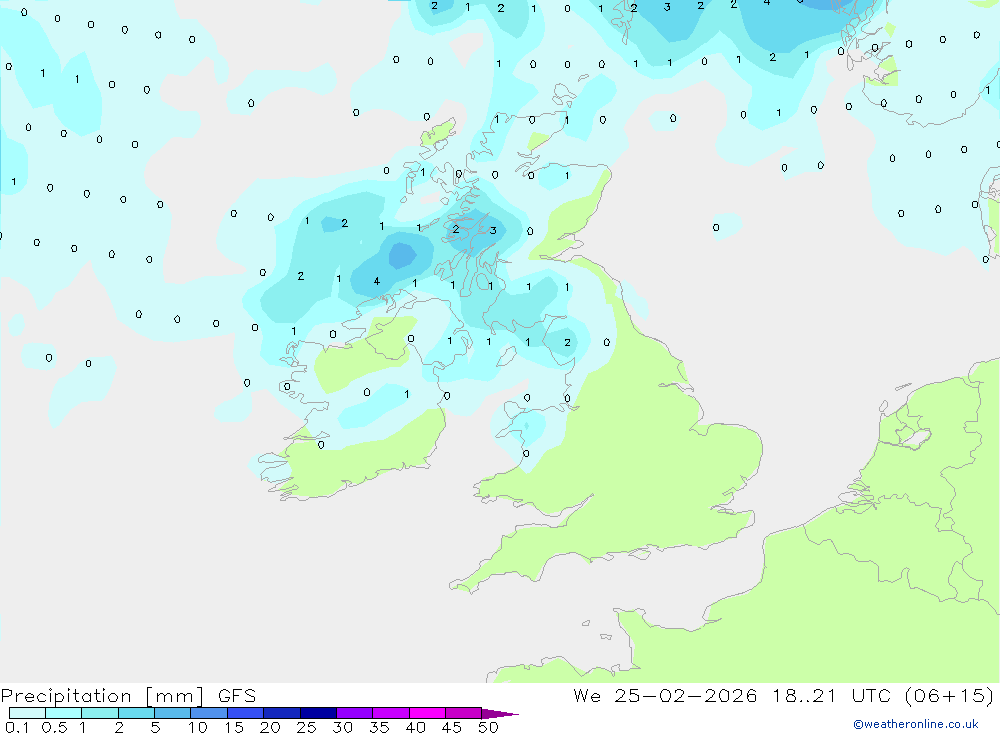1000x733 pixels.
Task: Click the 'Precipitation [mm]' title text
Action: (x=102, y=696)
